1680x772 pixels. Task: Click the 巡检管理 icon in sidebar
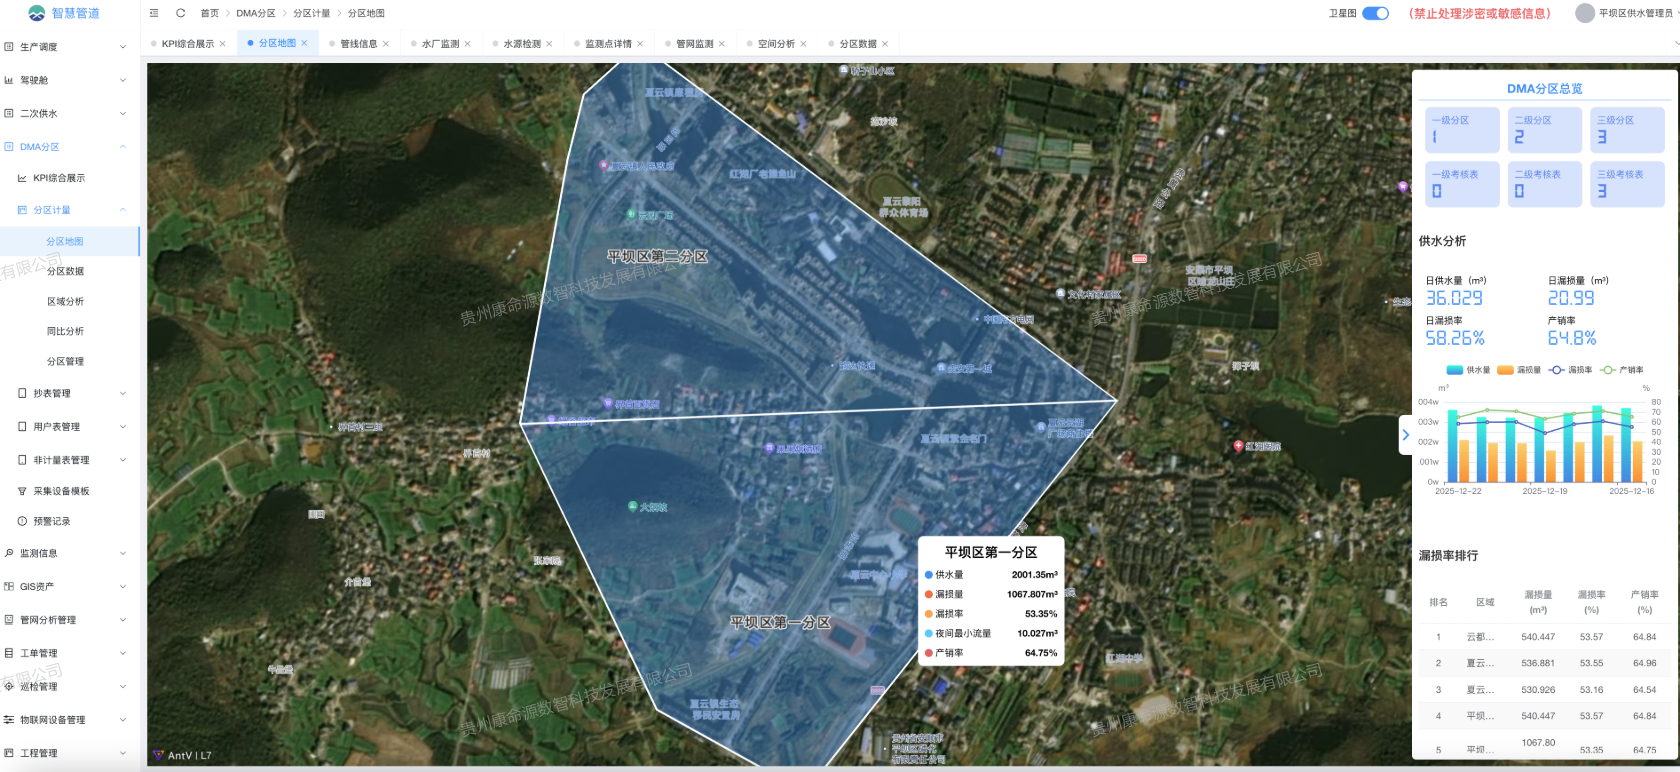point(9,686)
